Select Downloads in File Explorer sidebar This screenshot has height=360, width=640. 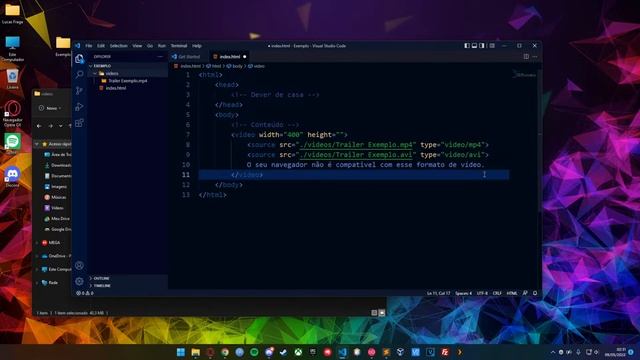click(58, 165)
